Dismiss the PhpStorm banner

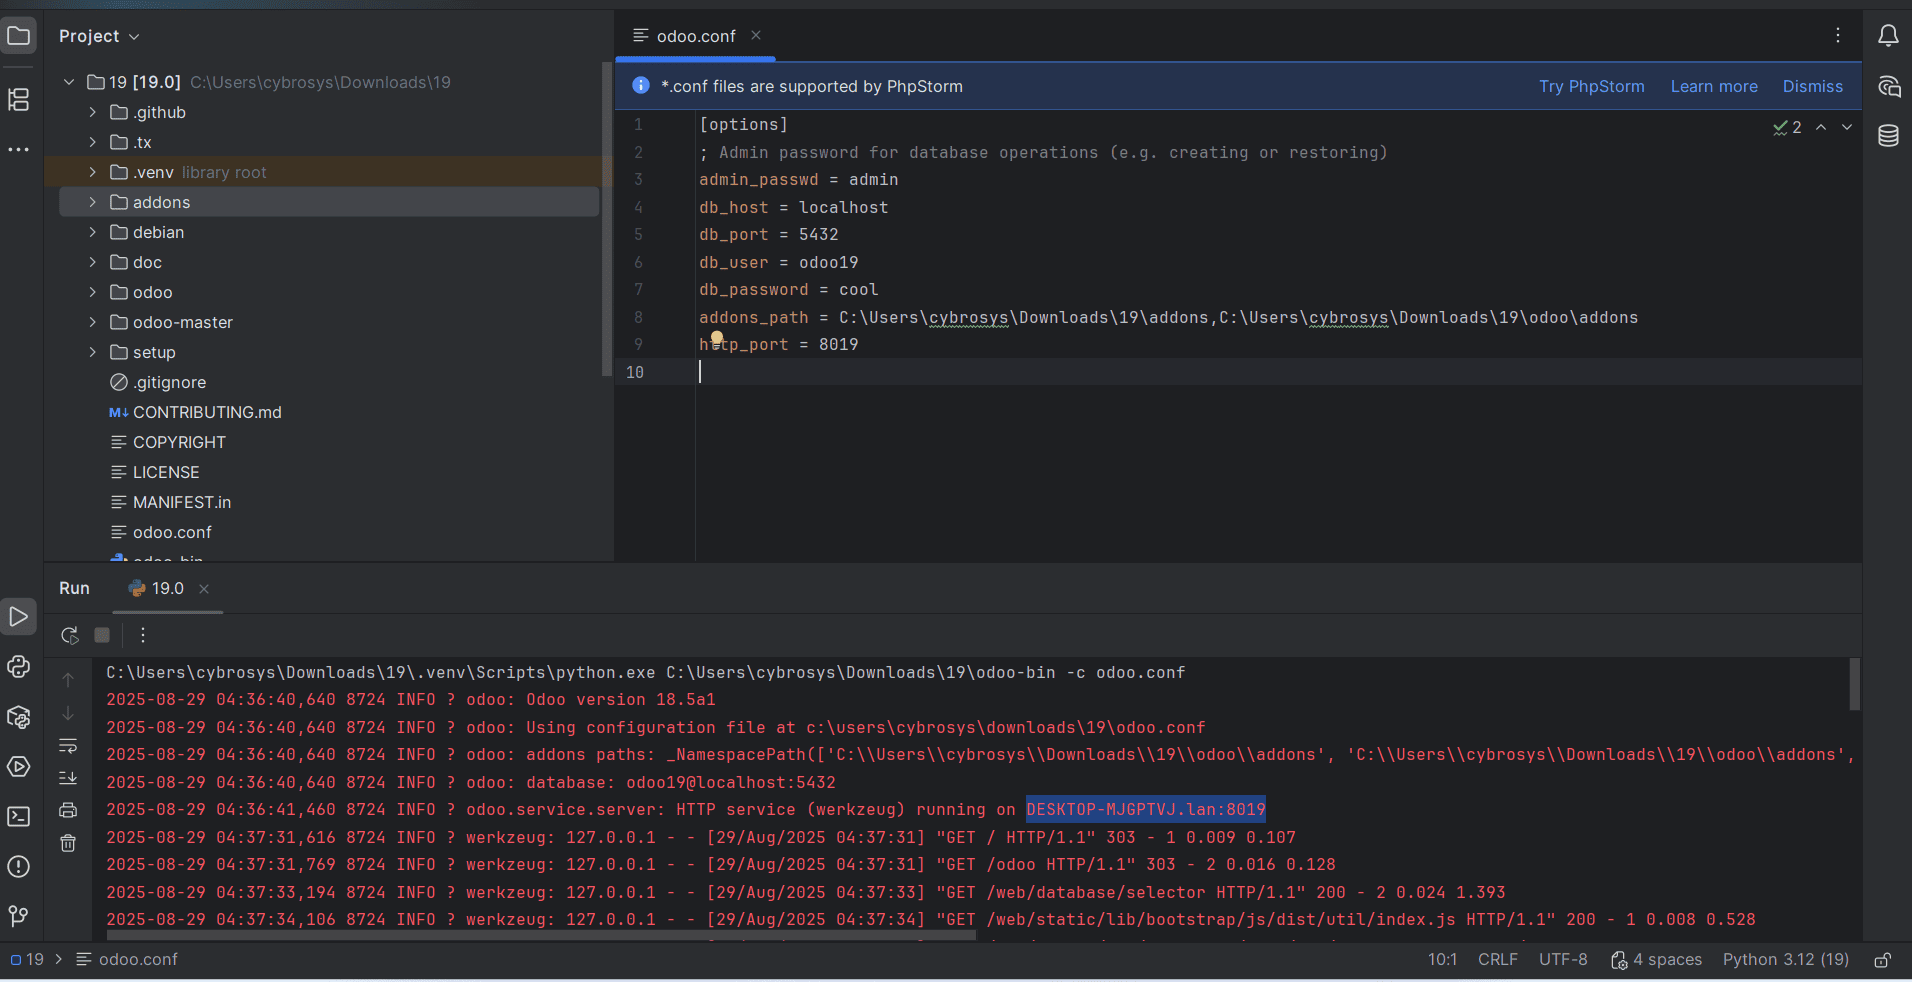(x=1812, y=86)
